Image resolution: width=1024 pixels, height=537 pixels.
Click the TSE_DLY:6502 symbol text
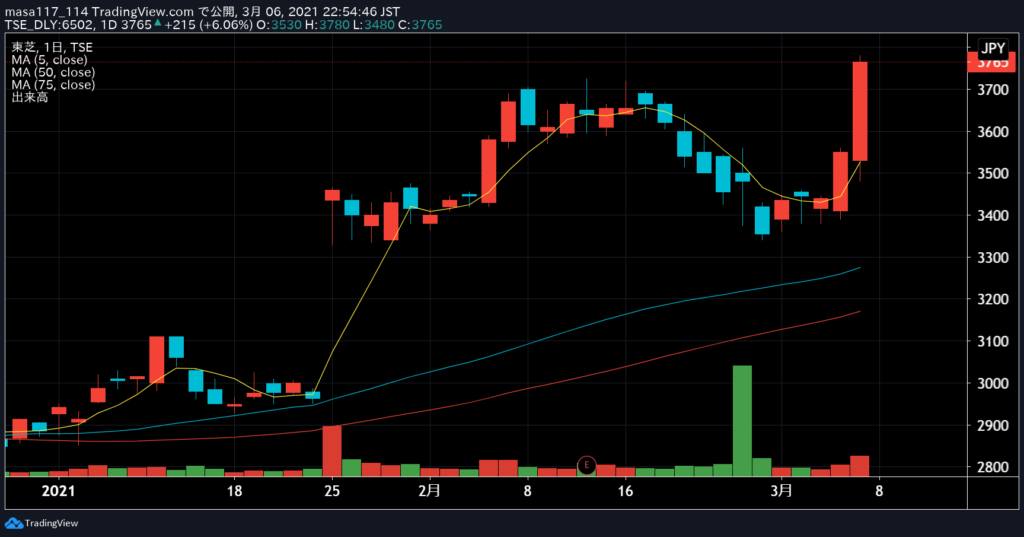(x=49, y=25)
